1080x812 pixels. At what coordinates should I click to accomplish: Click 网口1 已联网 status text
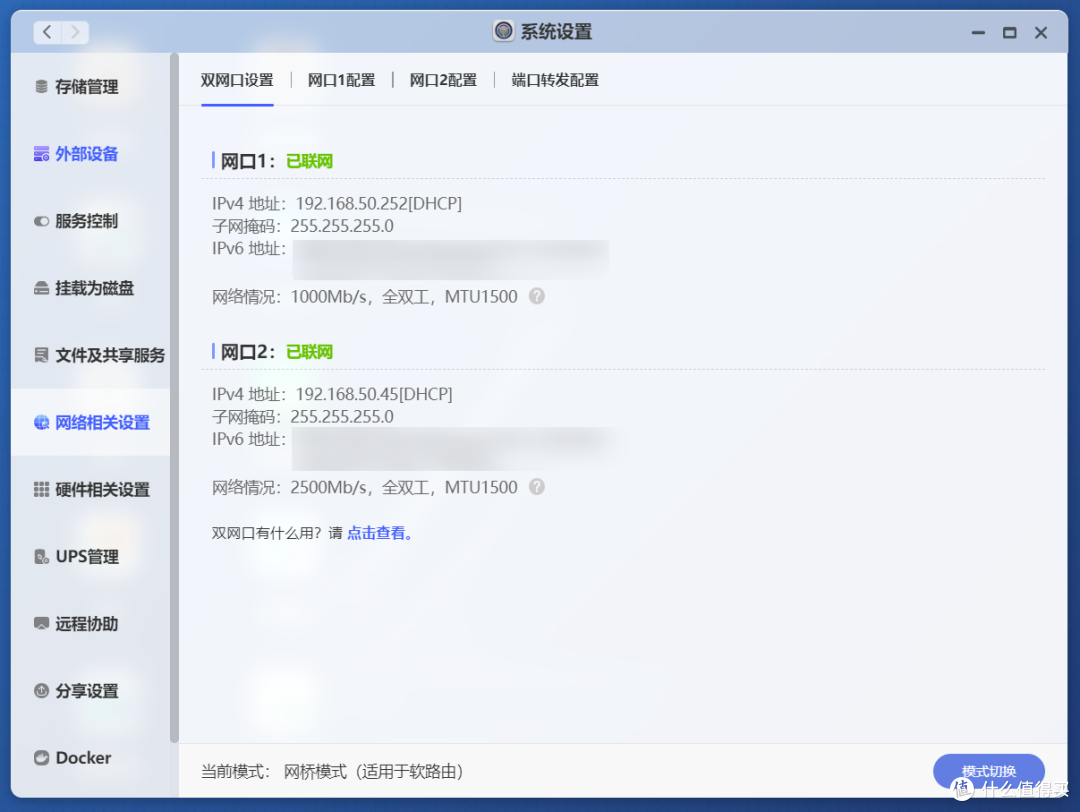click(x=309, y=161)
